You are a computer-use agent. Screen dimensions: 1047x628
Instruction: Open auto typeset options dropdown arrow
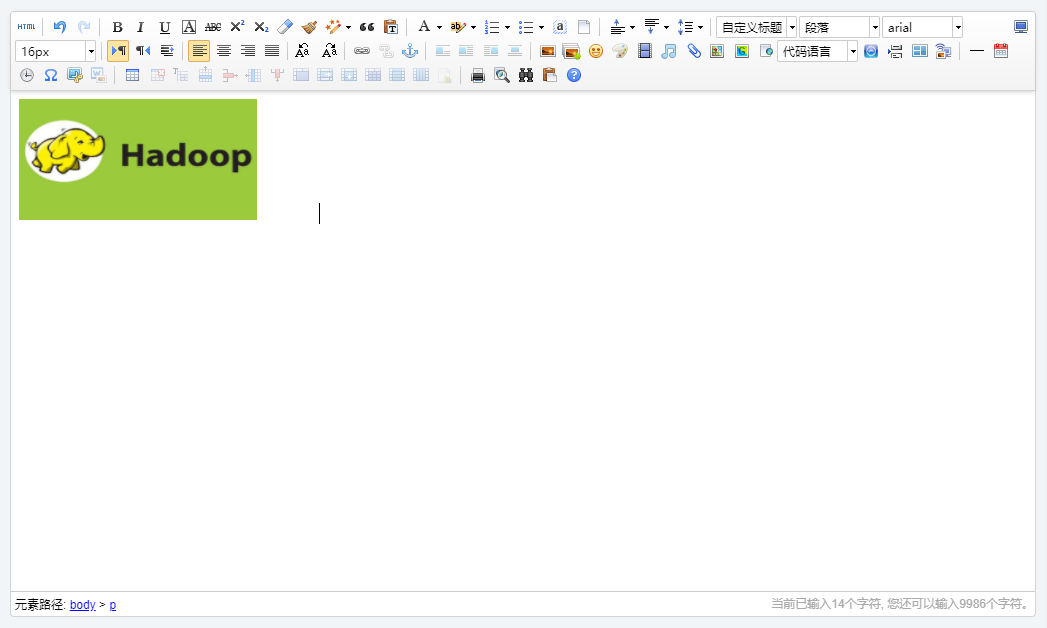pyautogui.click(x=348, y=27)
